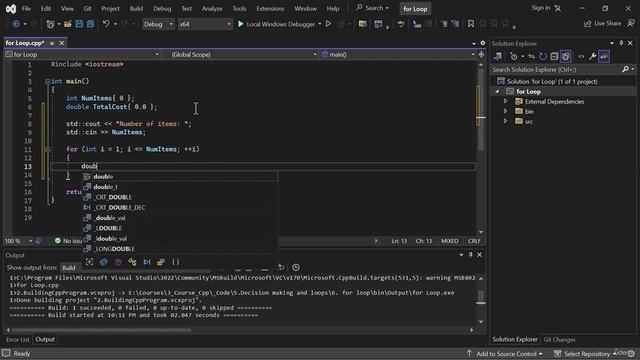The image size is (640, 360).
Task: Close the for Loop.cpp tab
Action: [x=62, y=43]
